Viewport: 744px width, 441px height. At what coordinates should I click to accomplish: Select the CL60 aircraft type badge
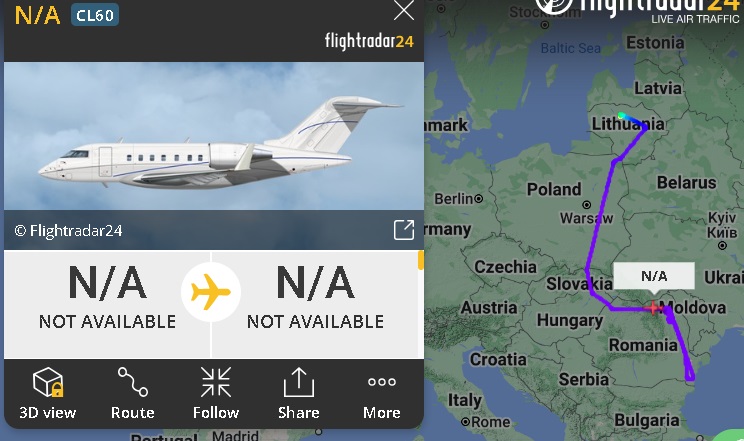tap(95, 15)
